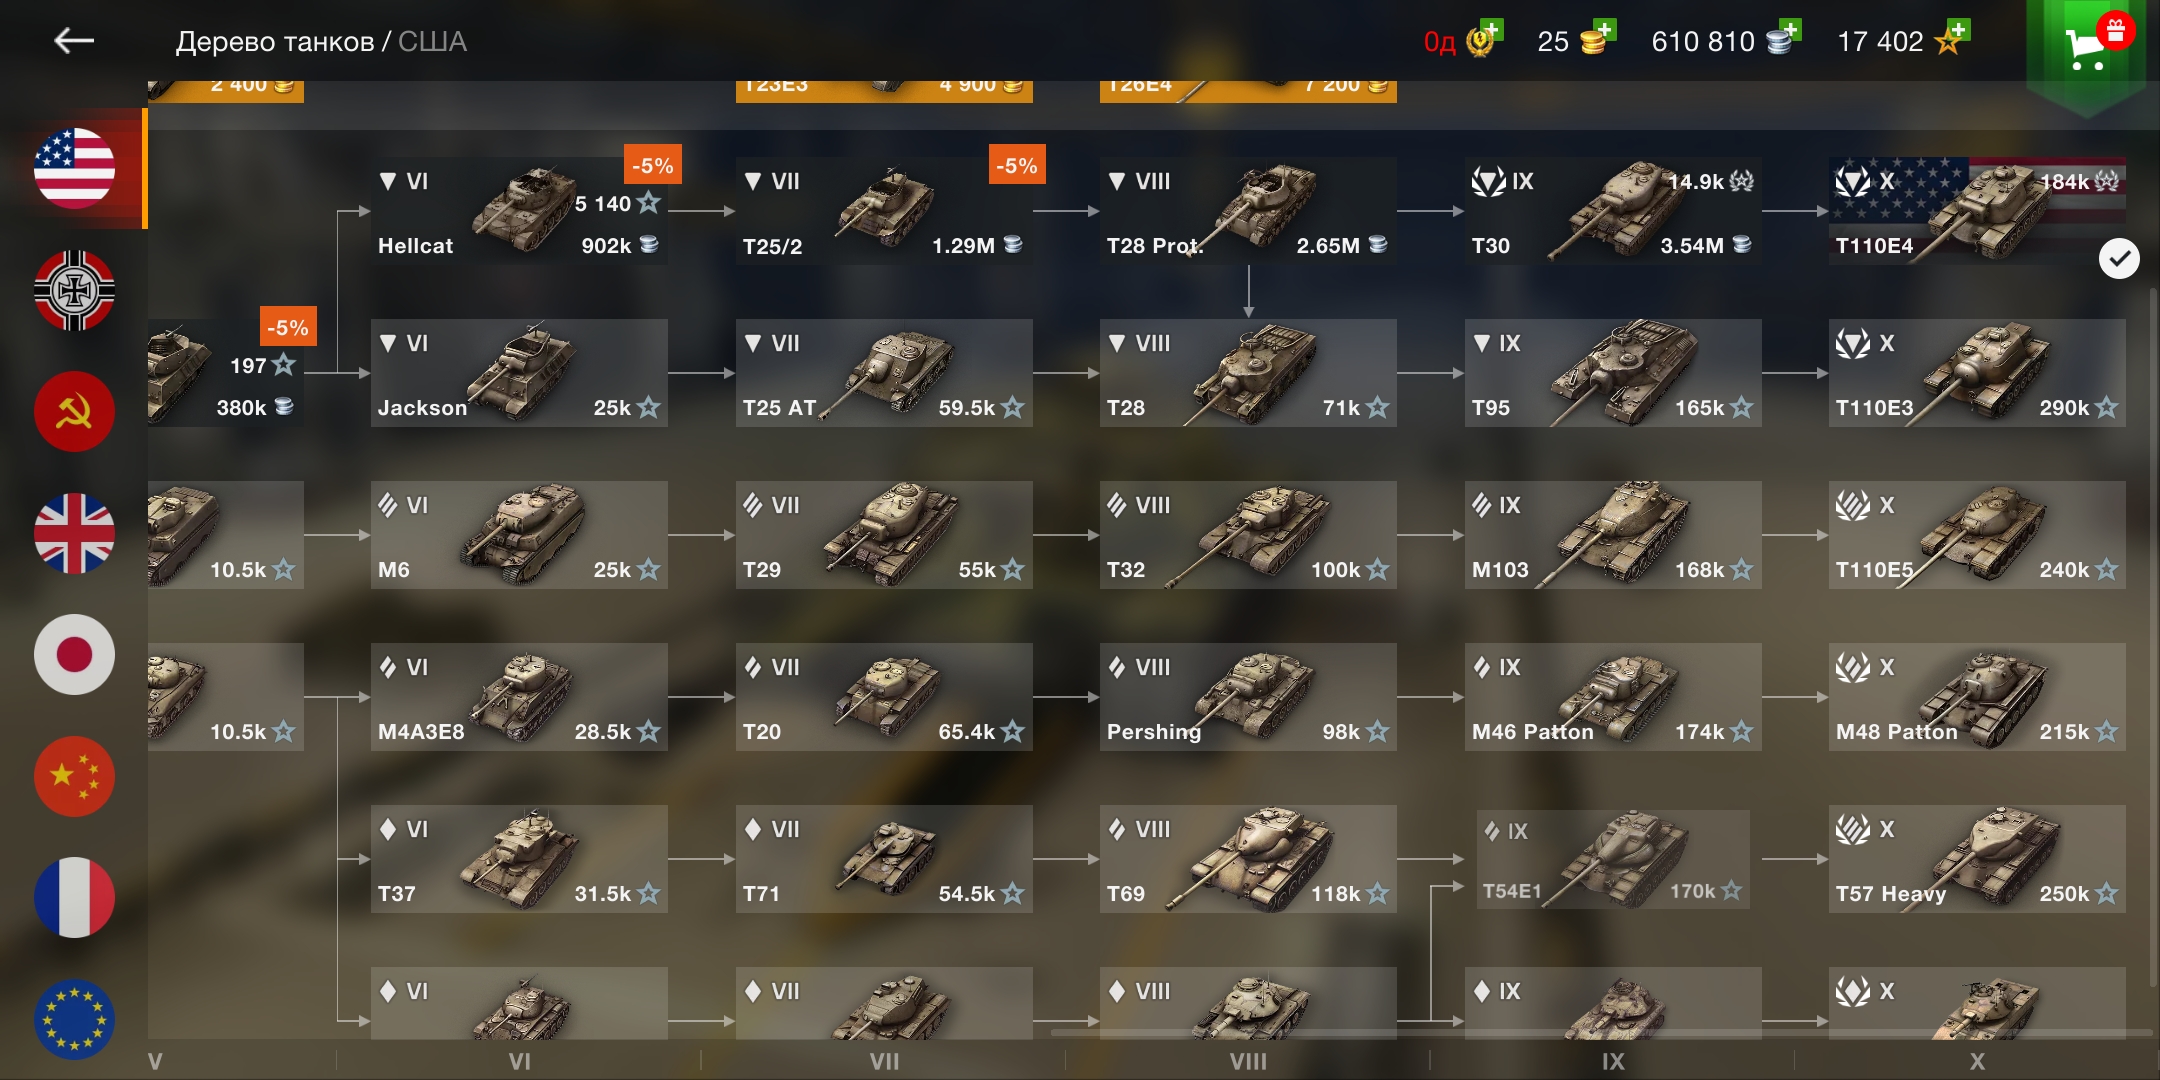The height and width of the screenshot is (1080, 2160).
Task: Switch to the France nation flag
Action: [75, 897]
